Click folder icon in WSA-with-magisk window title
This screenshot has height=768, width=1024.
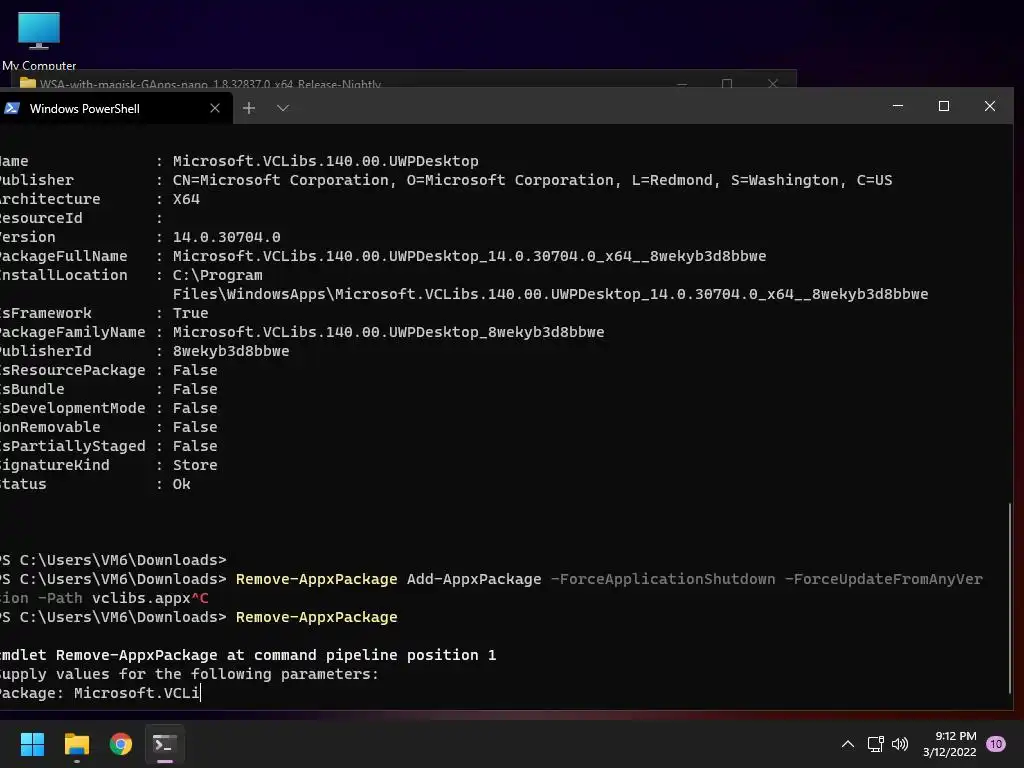coord(28,83)
